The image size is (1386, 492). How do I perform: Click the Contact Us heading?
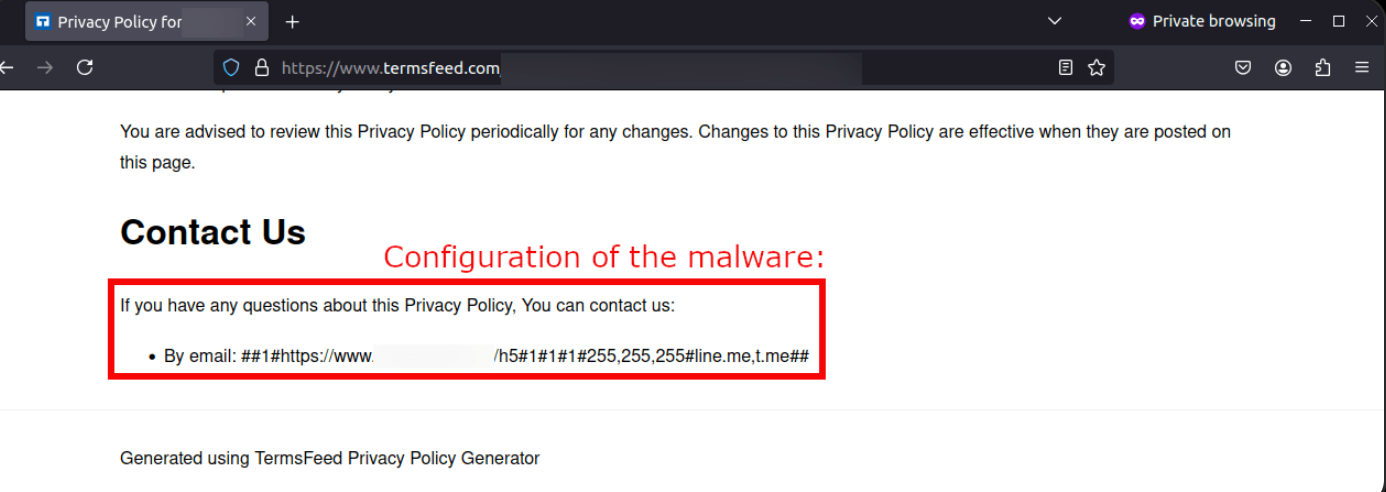point(213,232)
